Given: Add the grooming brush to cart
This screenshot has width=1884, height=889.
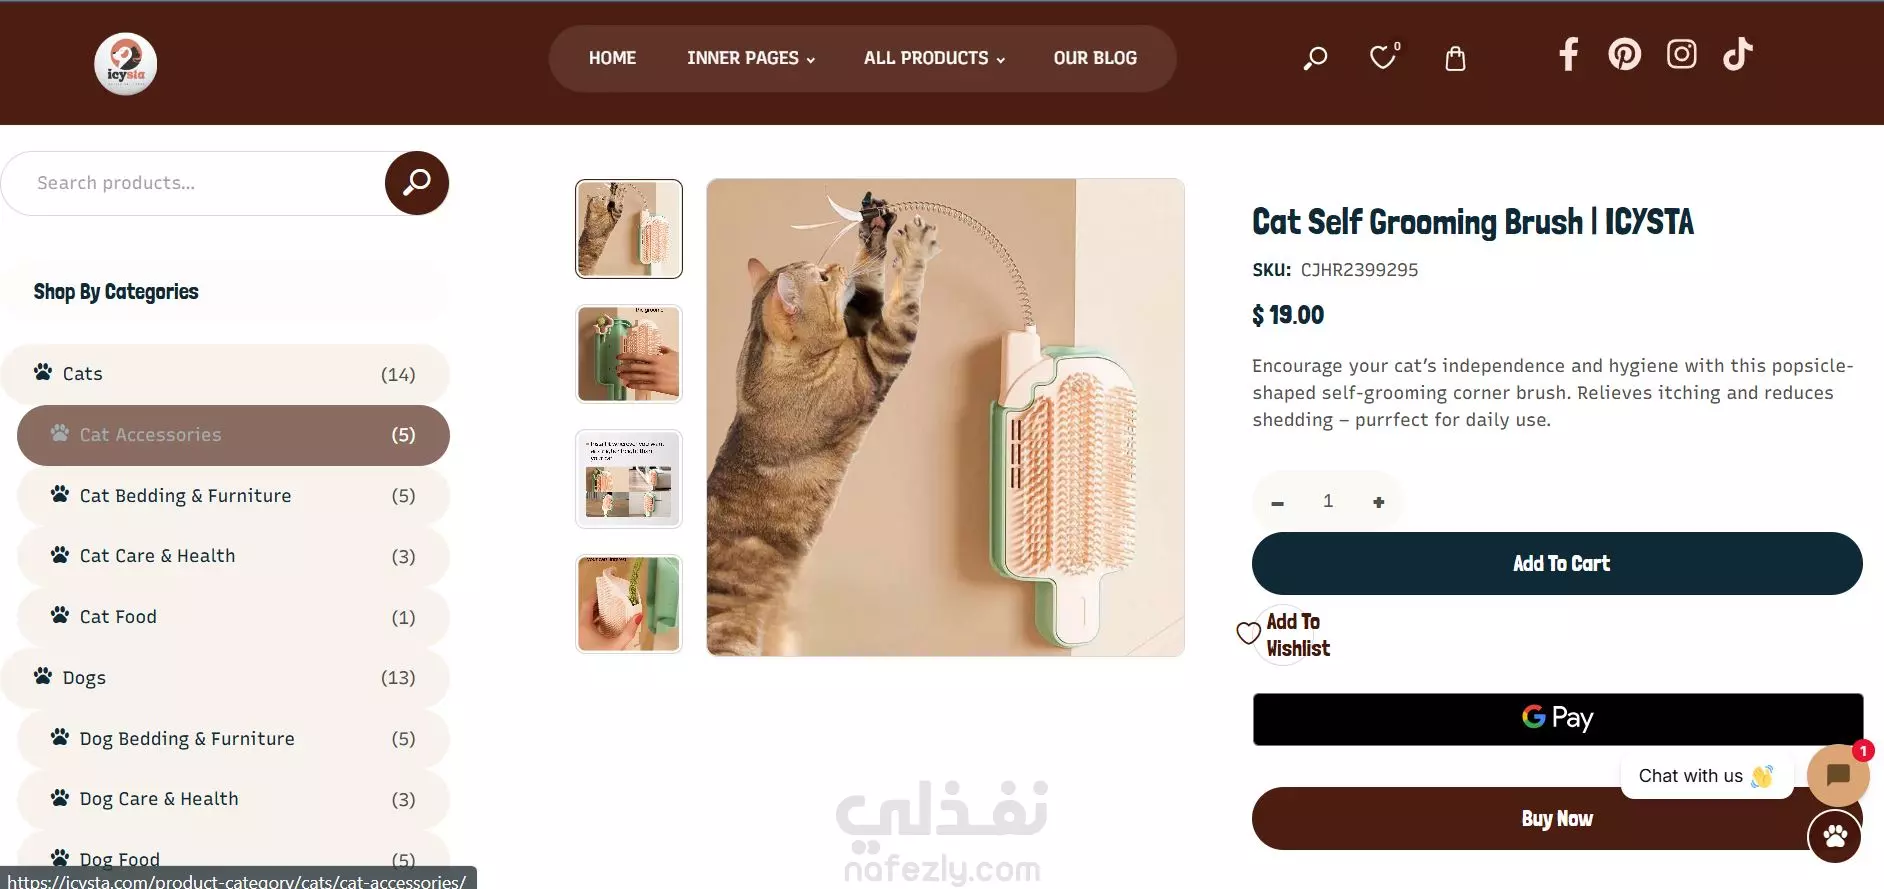Looking at the screenshot, I should pos(1557,564).
